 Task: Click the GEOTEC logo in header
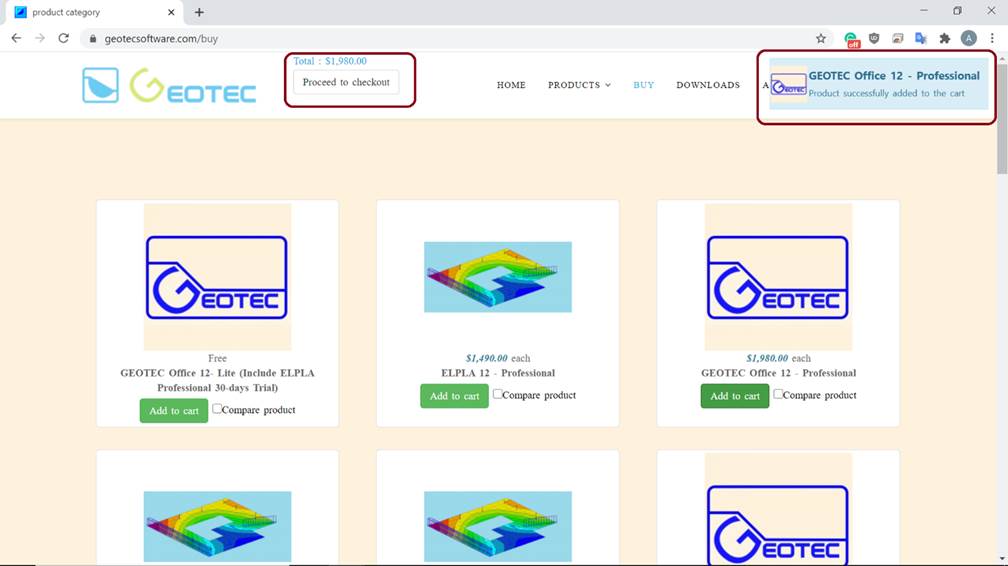click(193, 86)
